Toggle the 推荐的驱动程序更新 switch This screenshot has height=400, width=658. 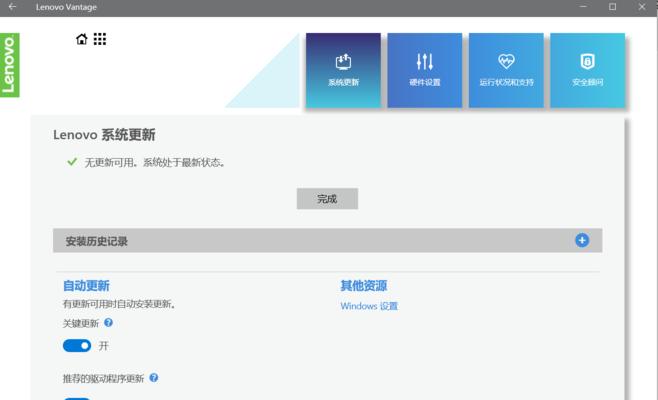pyautogui.click(x=77, y=398)
